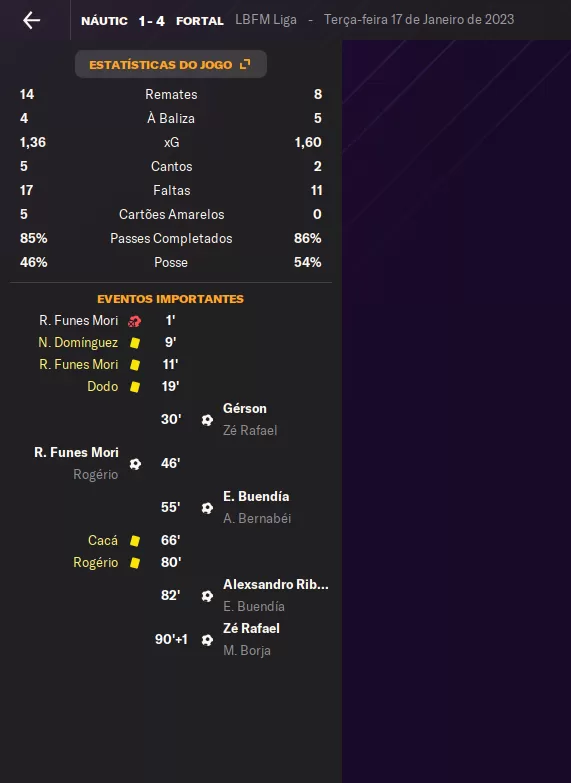
Task: Click the goal ball icon at 30'
Action: point(207,420)
